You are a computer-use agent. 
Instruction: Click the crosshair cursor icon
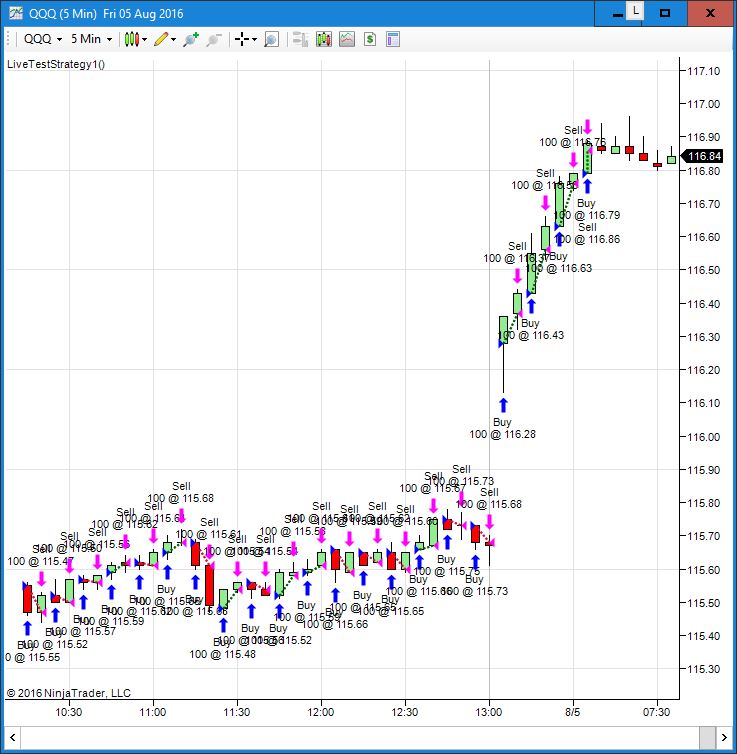[242, 39]
